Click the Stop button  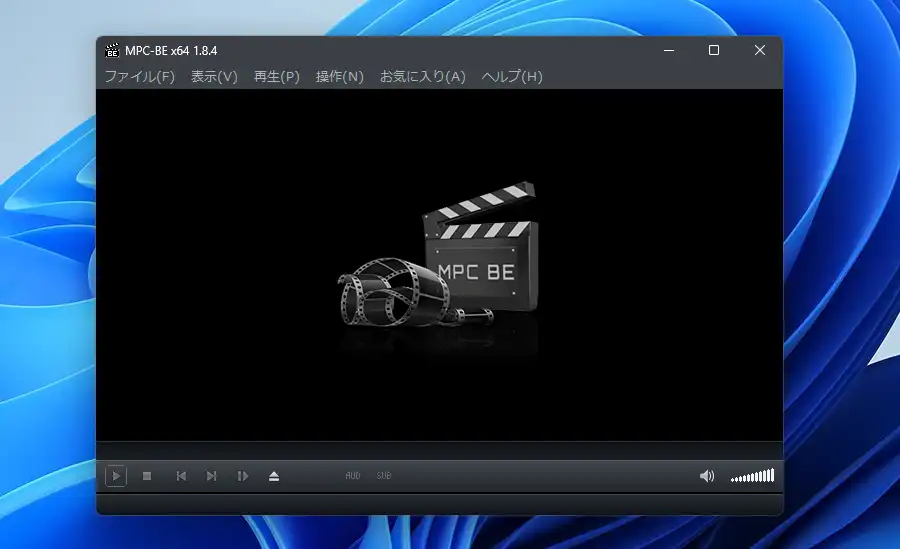(x=147, y=476)
